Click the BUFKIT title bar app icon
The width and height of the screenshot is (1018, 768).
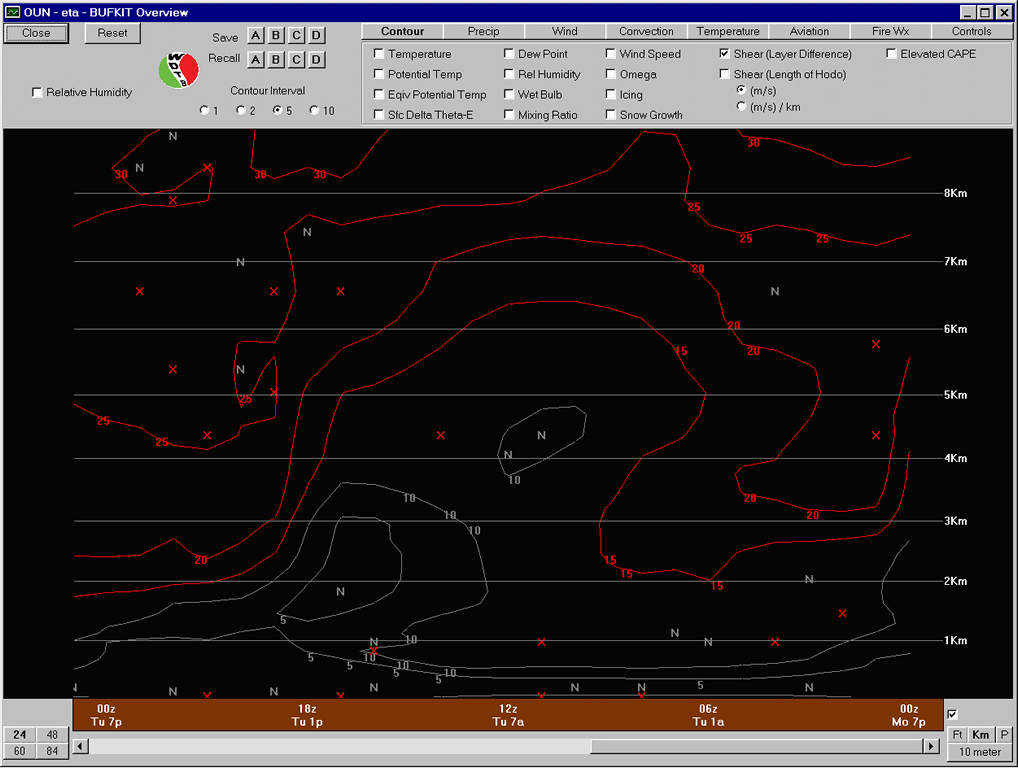12,12
